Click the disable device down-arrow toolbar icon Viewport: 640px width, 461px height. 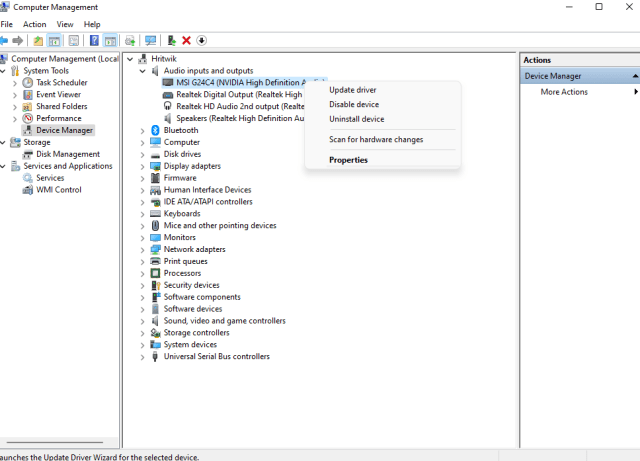201,41
